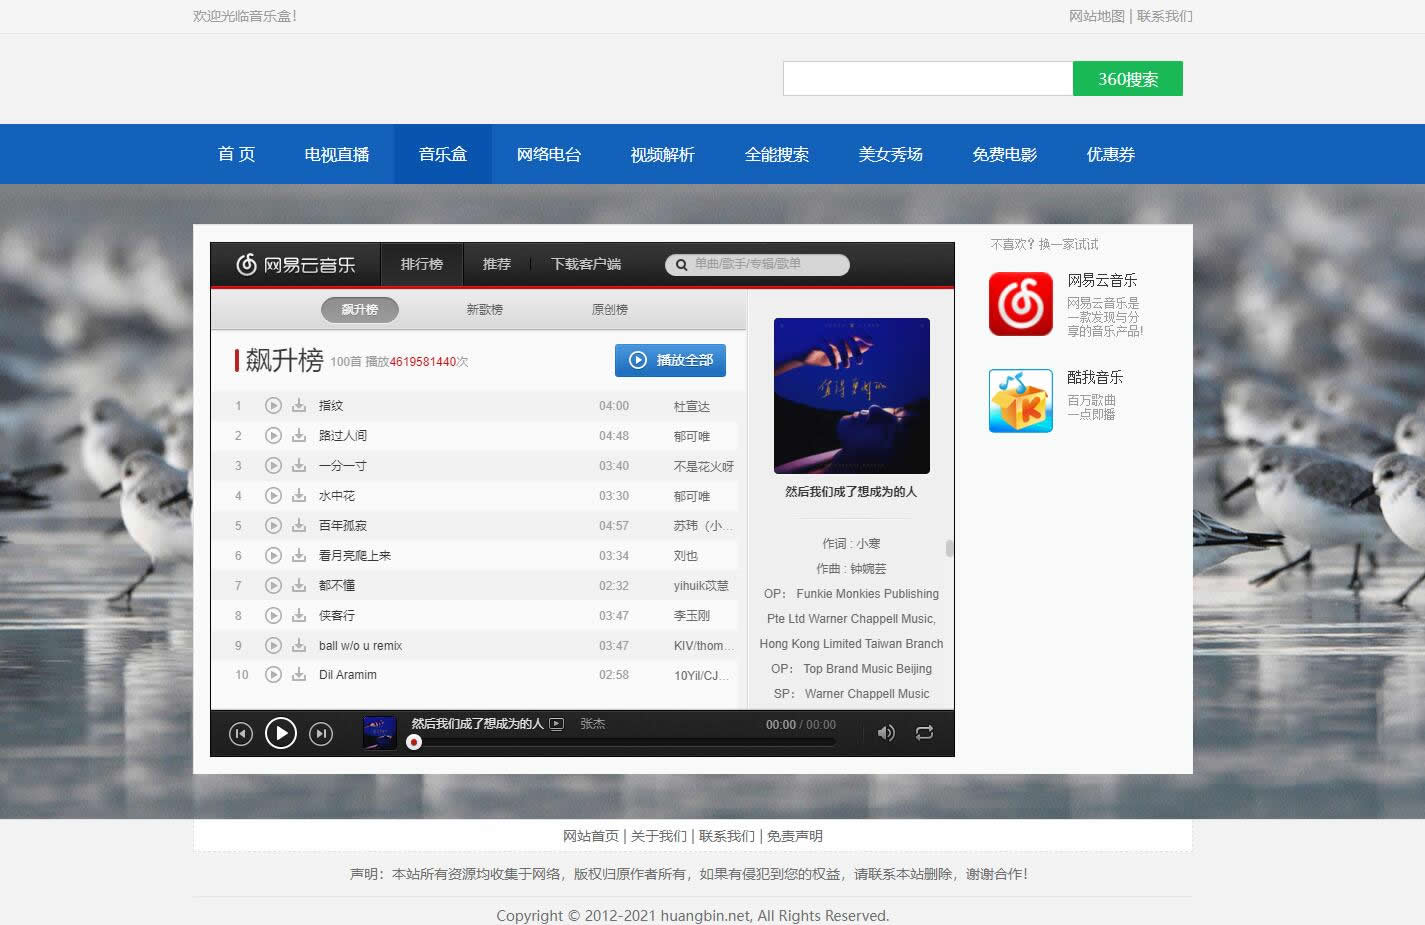1425x925 pixels.
Task: Download the song 水中花
Action: click(x=299, y=496)
